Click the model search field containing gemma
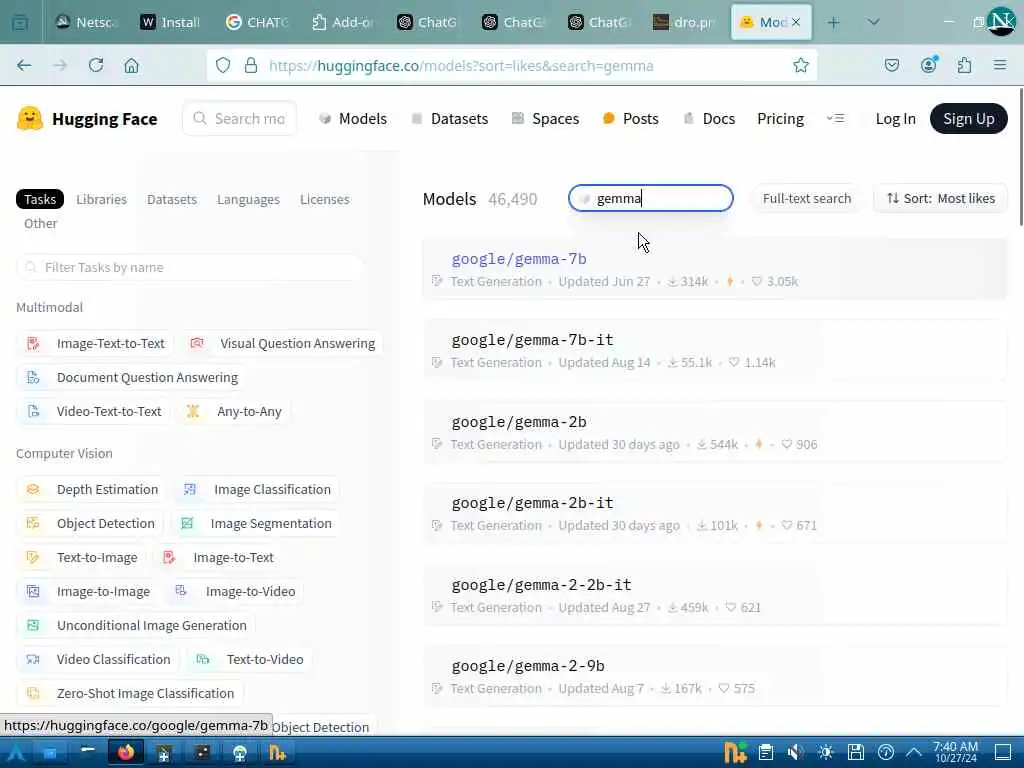1024x768 pixels. 650,199
